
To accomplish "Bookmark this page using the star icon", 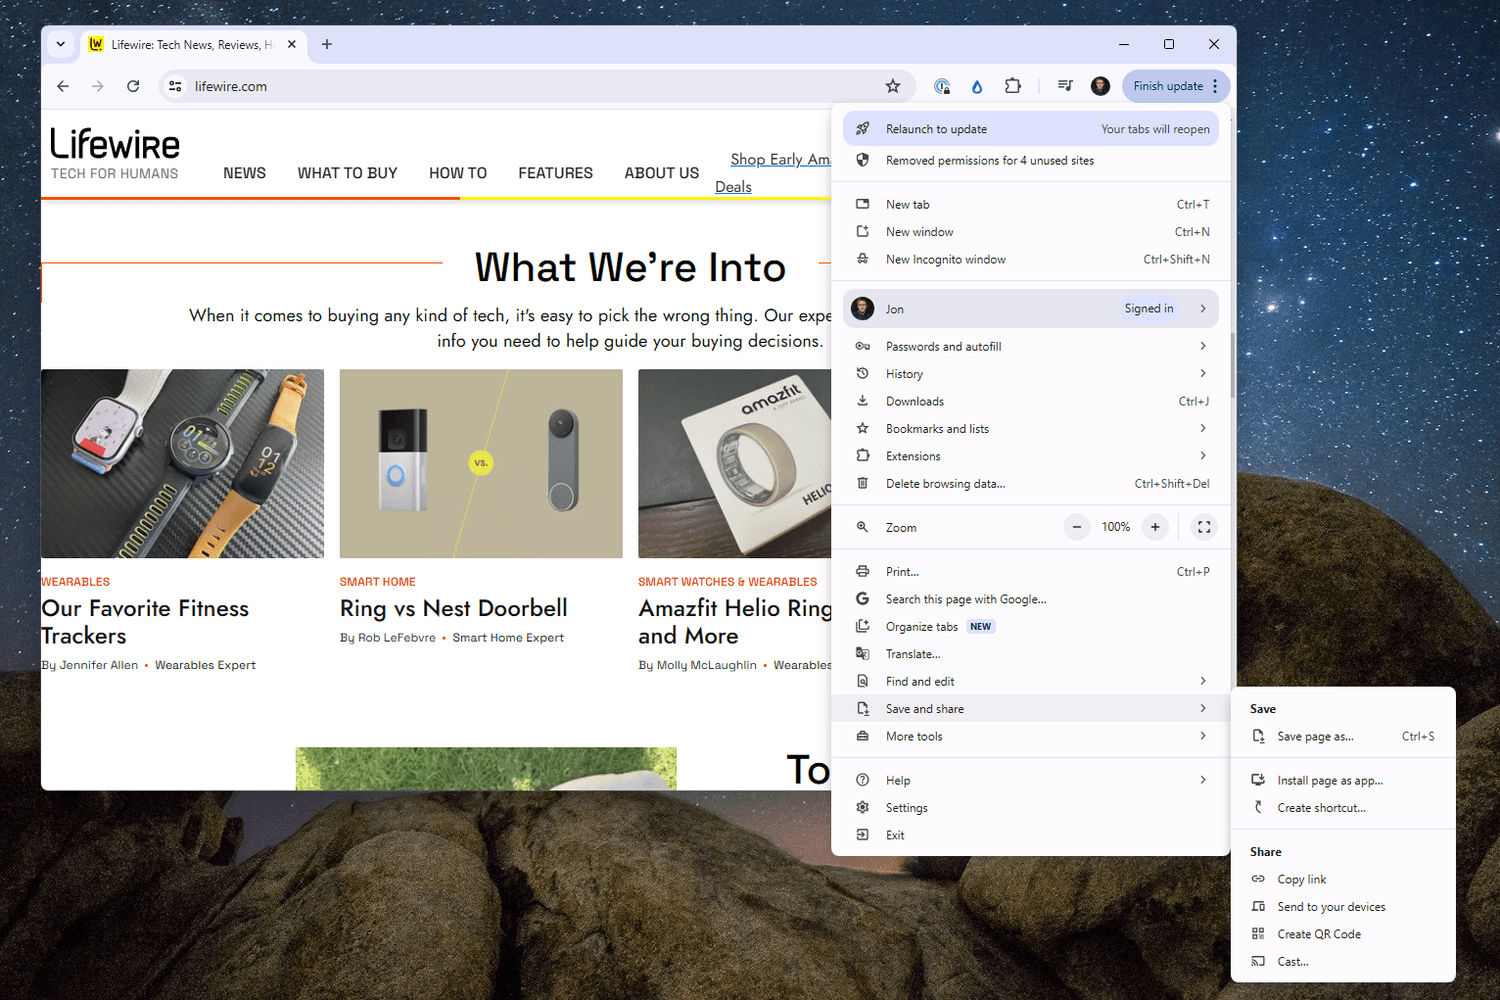I will tap(893, 86).
